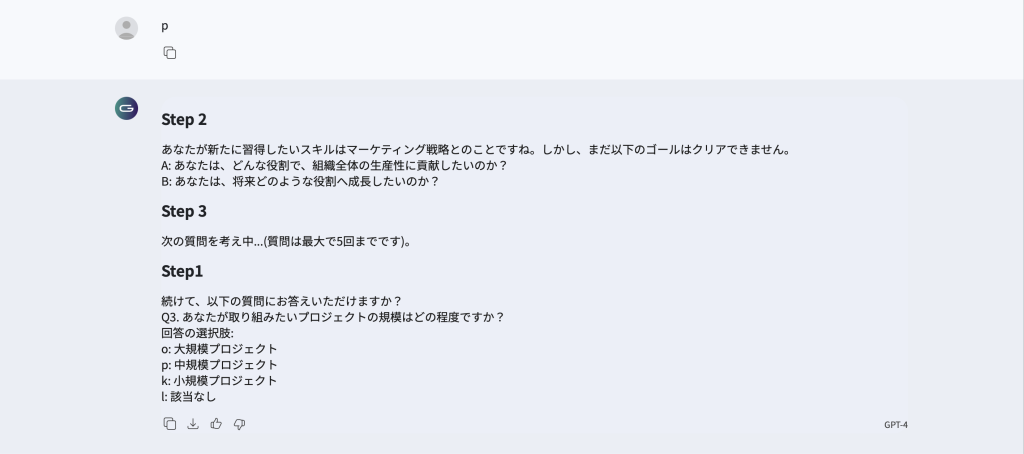Click the "次の質問を考え中" text line
1024x454 pixels.
coord(287,241)
